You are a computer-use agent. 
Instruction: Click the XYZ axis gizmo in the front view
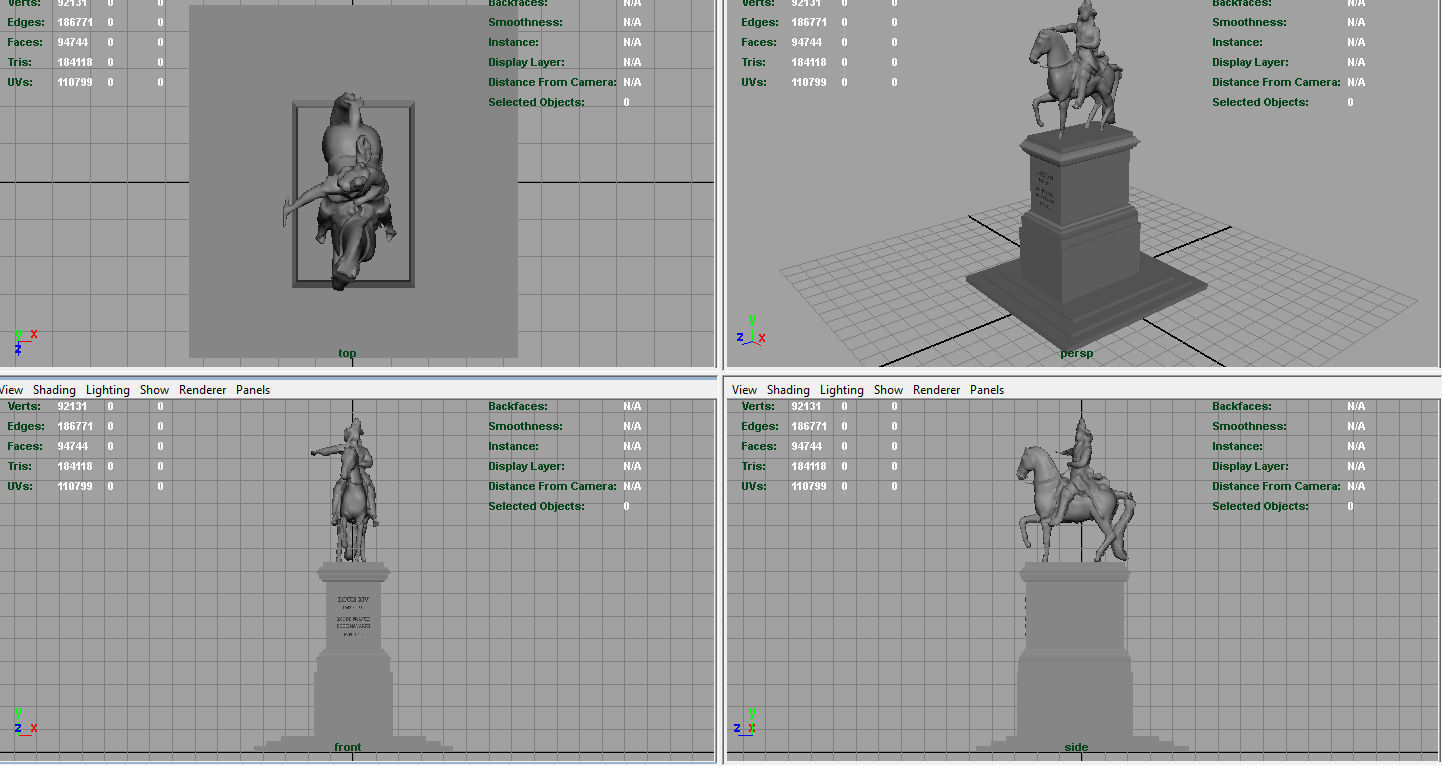[25, 722]
